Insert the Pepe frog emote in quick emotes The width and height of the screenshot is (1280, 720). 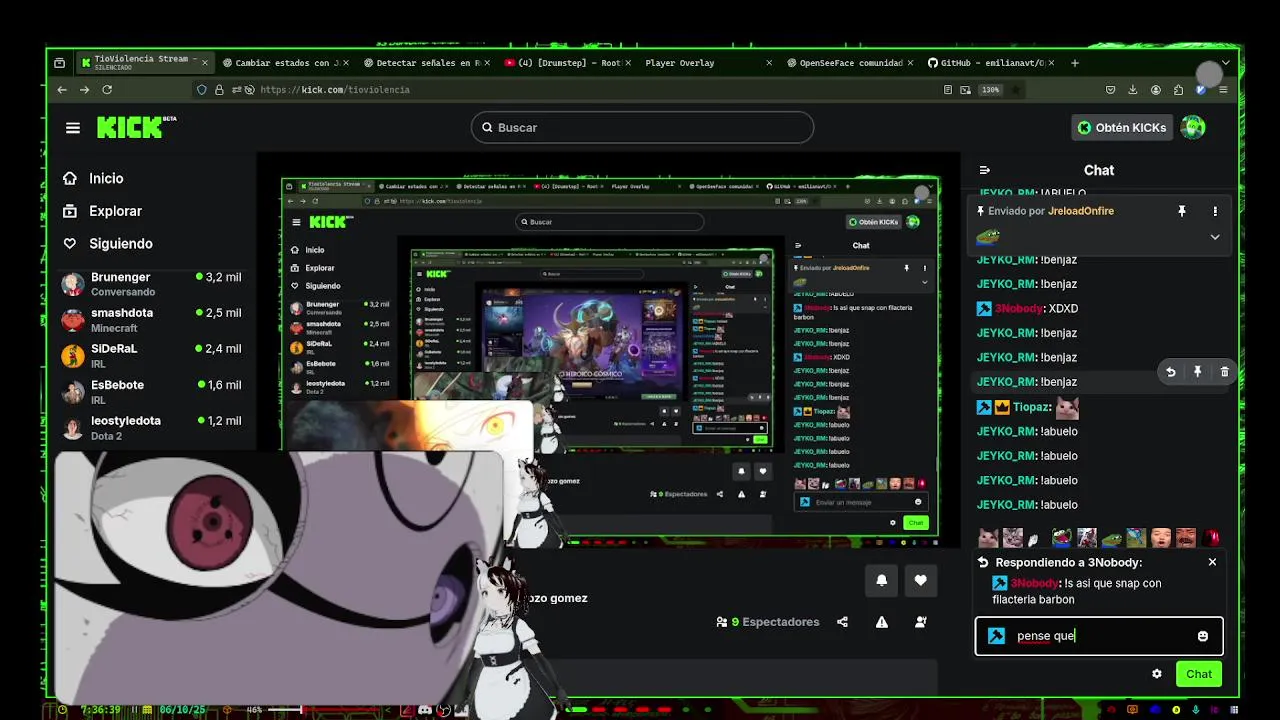1111,538
